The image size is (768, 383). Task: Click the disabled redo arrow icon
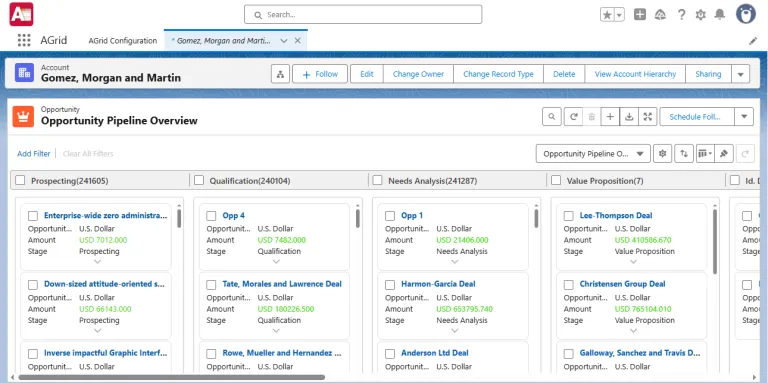(745, 154)
